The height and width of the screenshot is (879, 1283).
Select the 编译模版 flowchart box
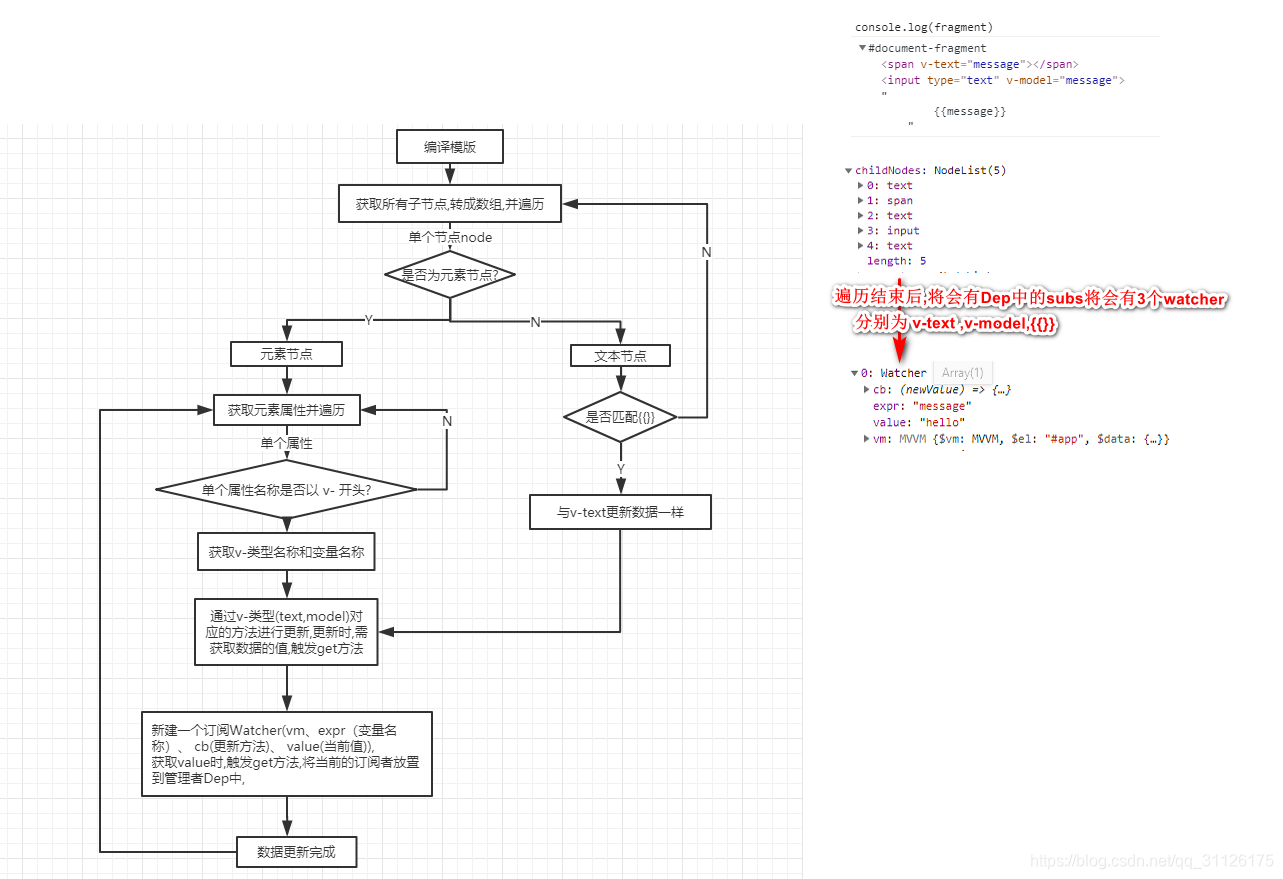(450, 147)
